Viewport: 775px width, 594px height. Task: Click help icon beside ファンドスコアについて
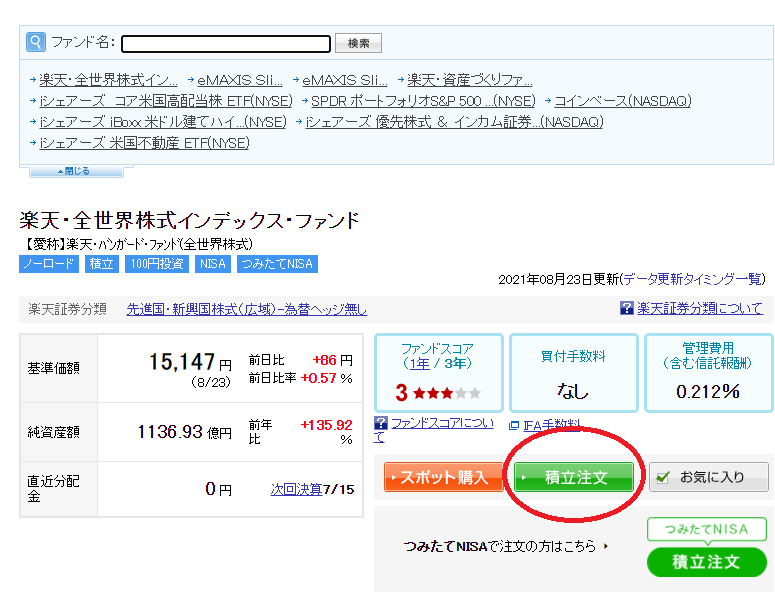point(381,423)
